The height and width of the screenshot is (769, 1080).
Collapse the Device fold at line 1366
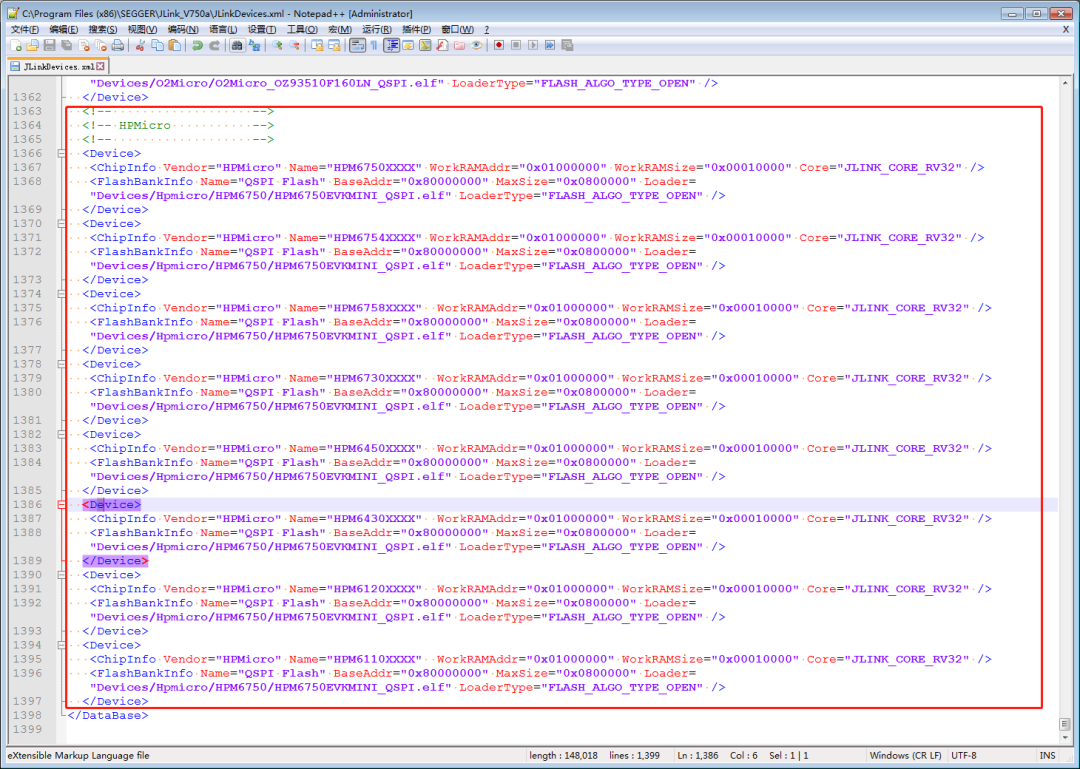(x=62, y=153)
